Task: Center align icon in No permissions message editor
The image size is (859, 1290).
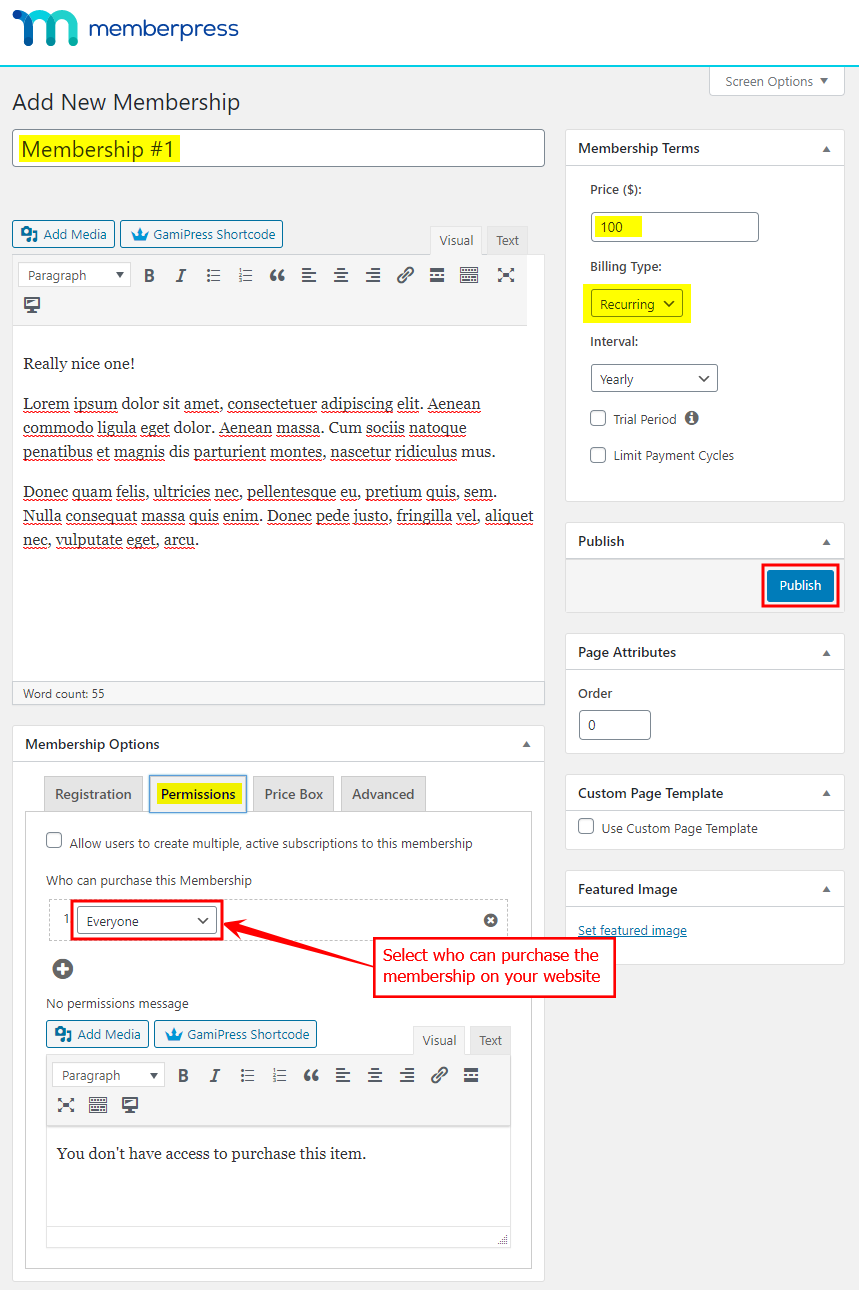Action: tap(375, 1075)
